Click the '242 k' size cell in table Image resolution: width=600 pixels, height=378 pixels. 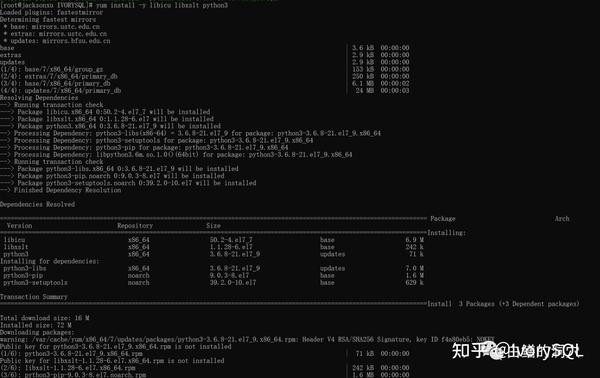coord(414,247)
